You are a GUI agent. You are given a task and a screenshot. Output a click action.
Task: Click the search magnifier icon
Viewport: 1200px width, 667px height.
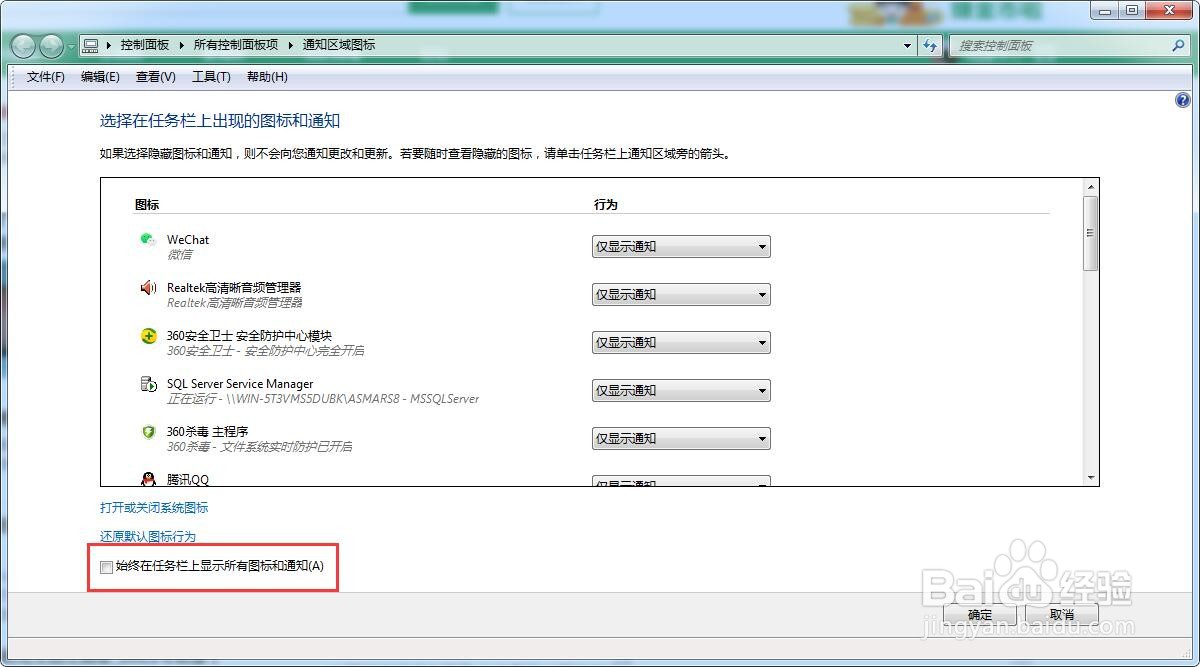pos(1177,45)
